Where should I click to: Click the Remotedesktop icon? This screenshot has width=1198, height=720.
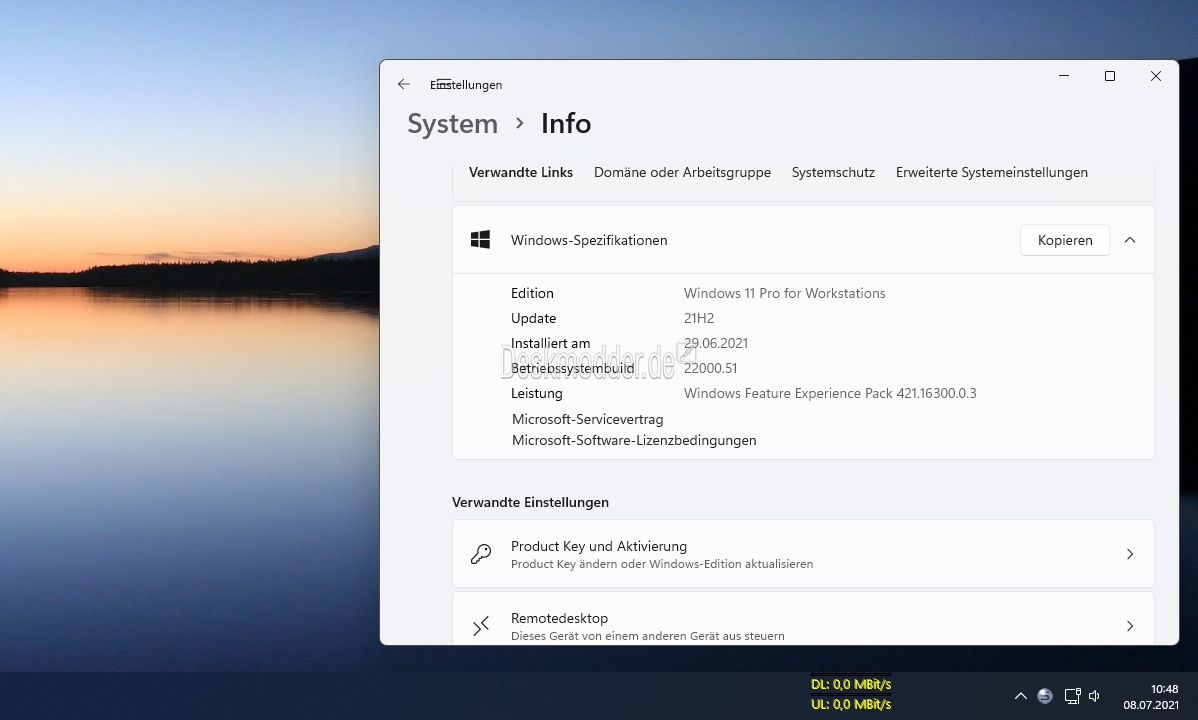[x=481, y=626]
